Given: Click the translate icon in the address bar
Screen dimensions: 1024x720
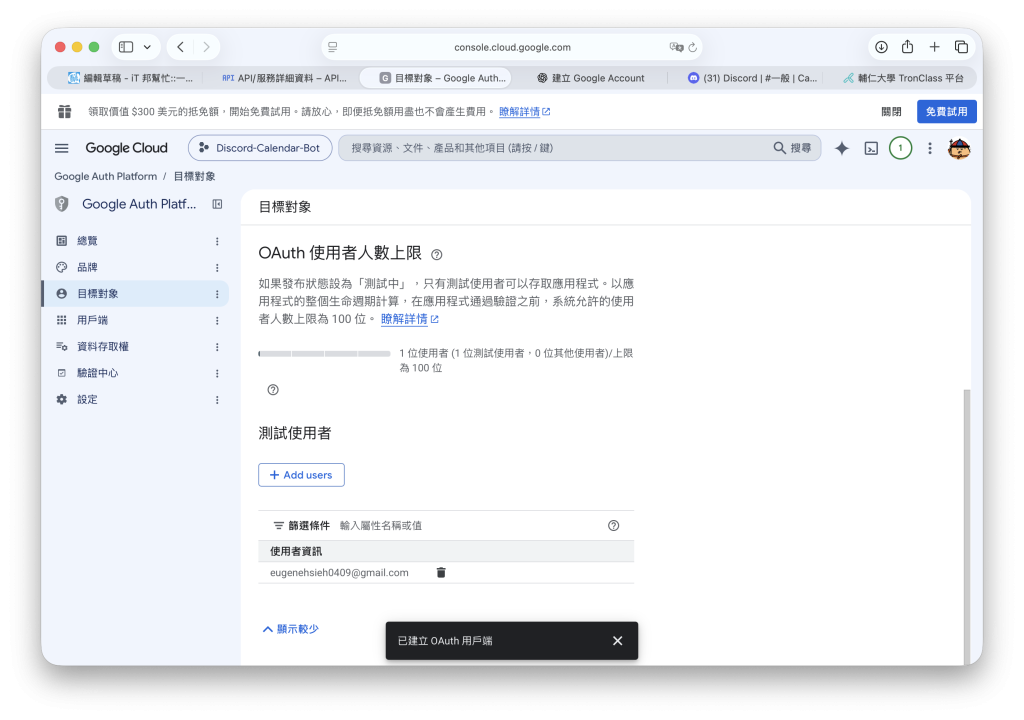Looking at the screenshot, I should pyautogui.click(x=676, y=47).
